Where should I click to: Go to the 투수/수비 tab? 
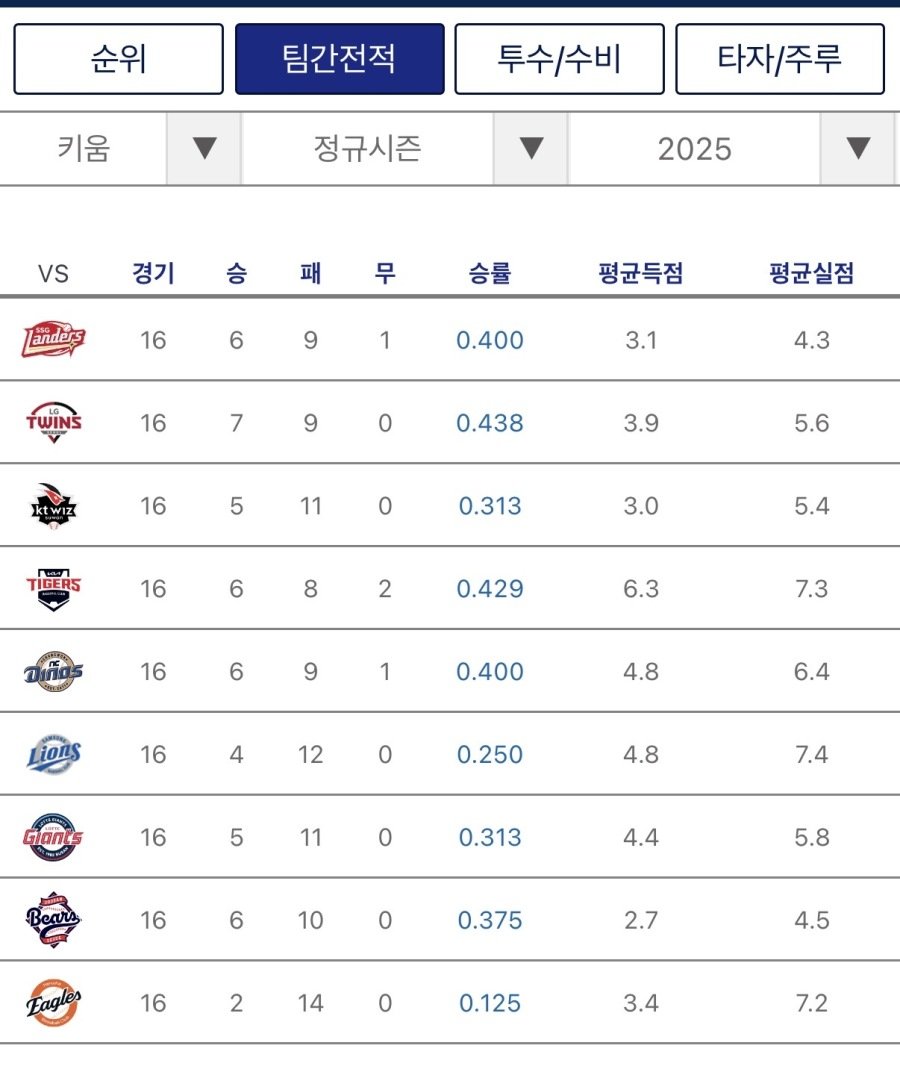click(x=559, y=59)
